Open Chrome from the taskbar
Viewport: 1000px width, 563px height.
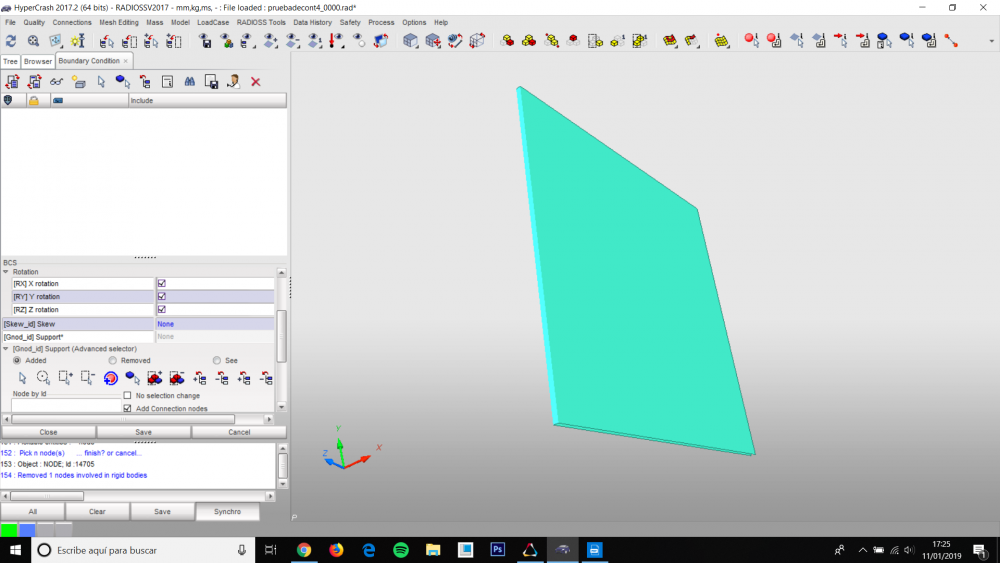click(x=304, y=550)
